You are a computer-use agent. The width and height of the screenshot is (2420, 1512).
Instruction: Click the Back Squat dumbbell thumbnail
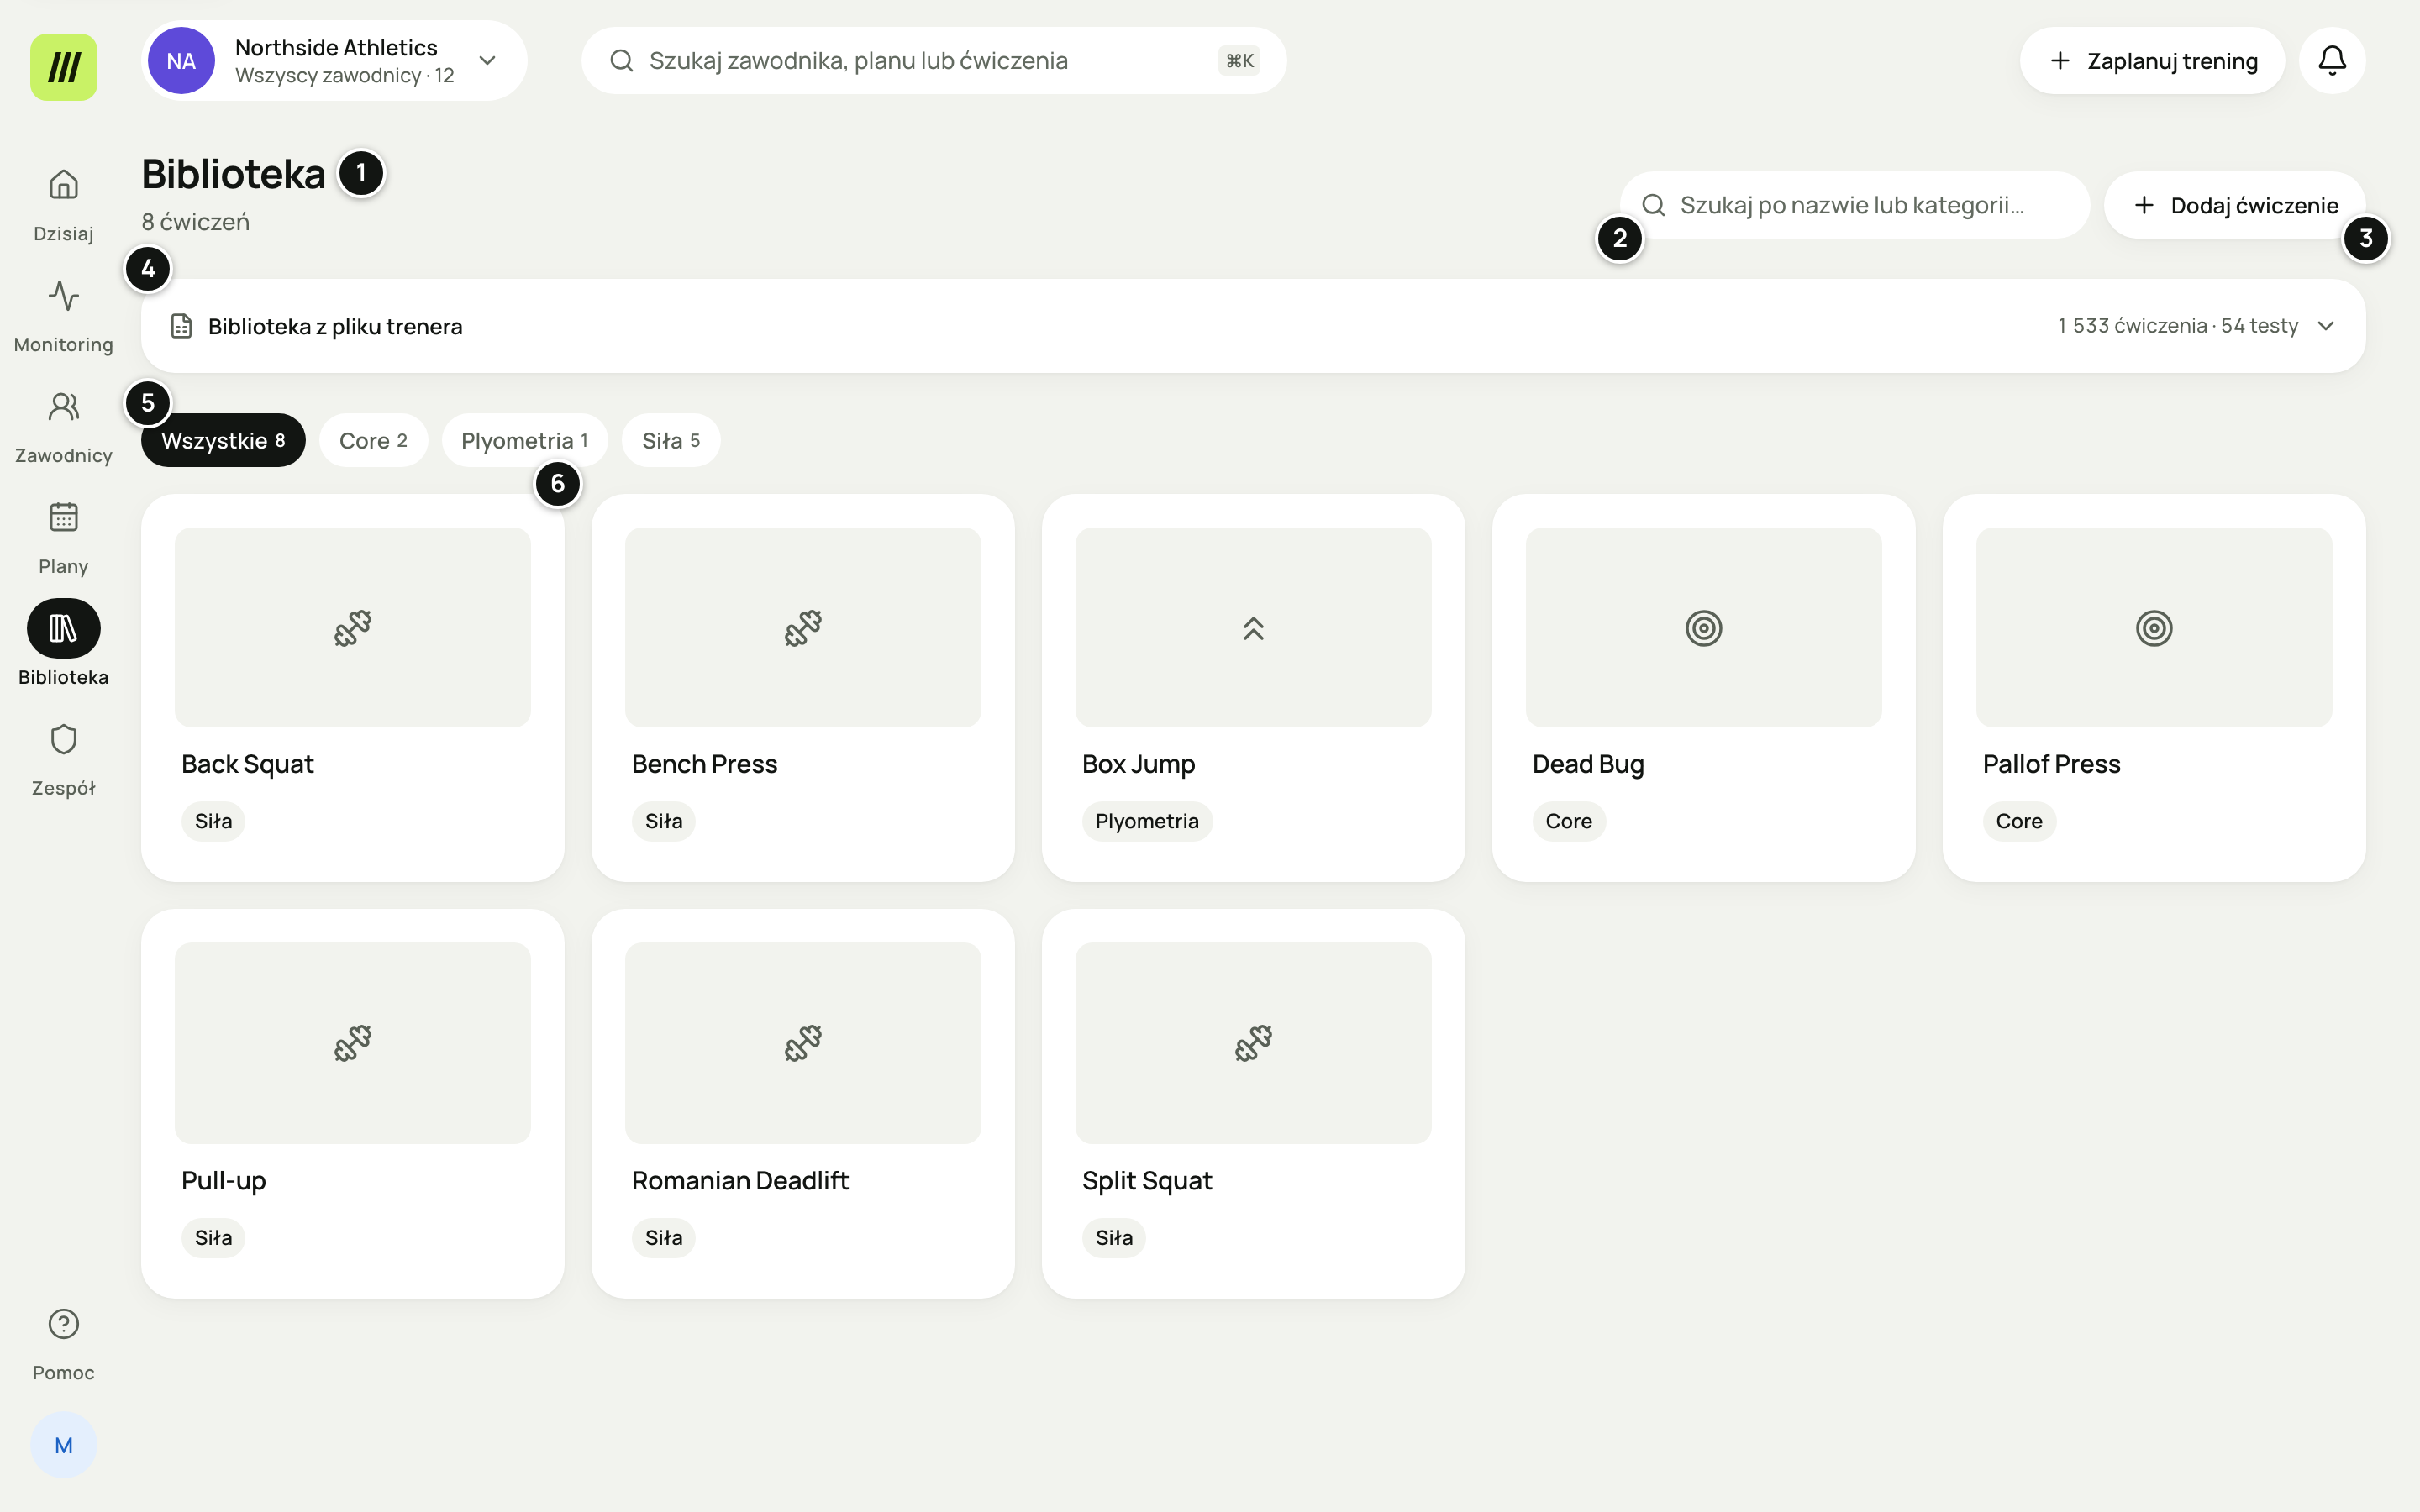[x=353, y=628]
